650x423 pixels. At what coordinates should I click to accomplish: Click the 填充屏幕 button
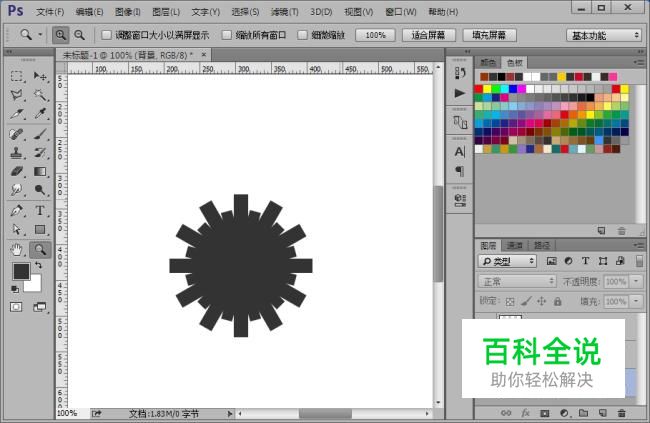(x=489, y=35)
